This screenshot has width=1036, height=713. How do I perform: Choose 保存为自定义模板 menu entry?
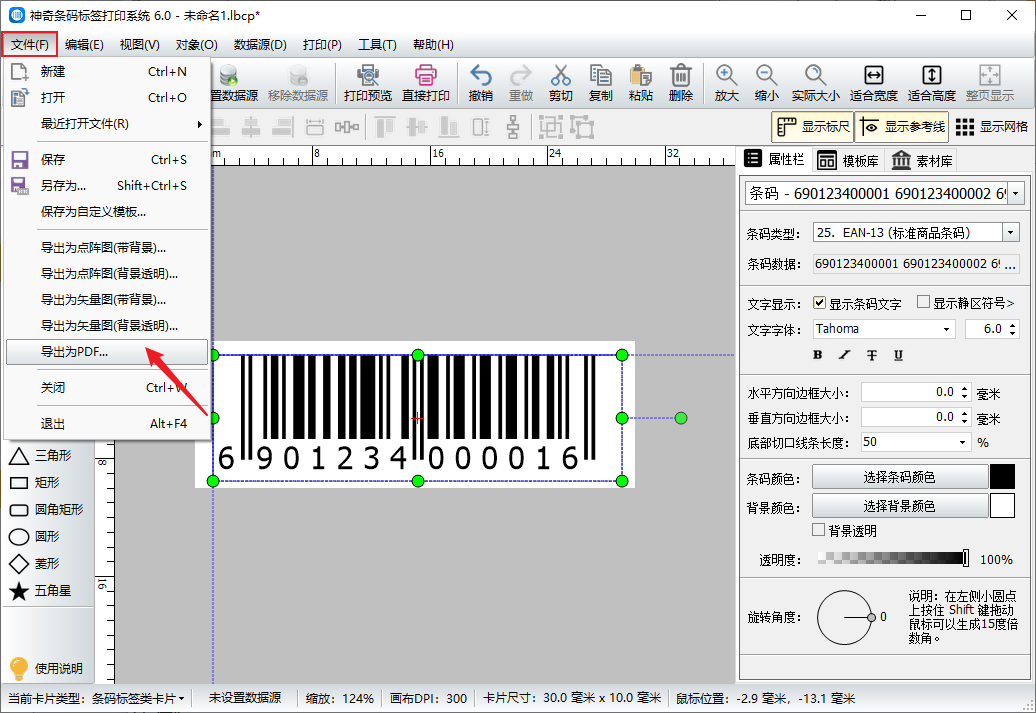107,211
